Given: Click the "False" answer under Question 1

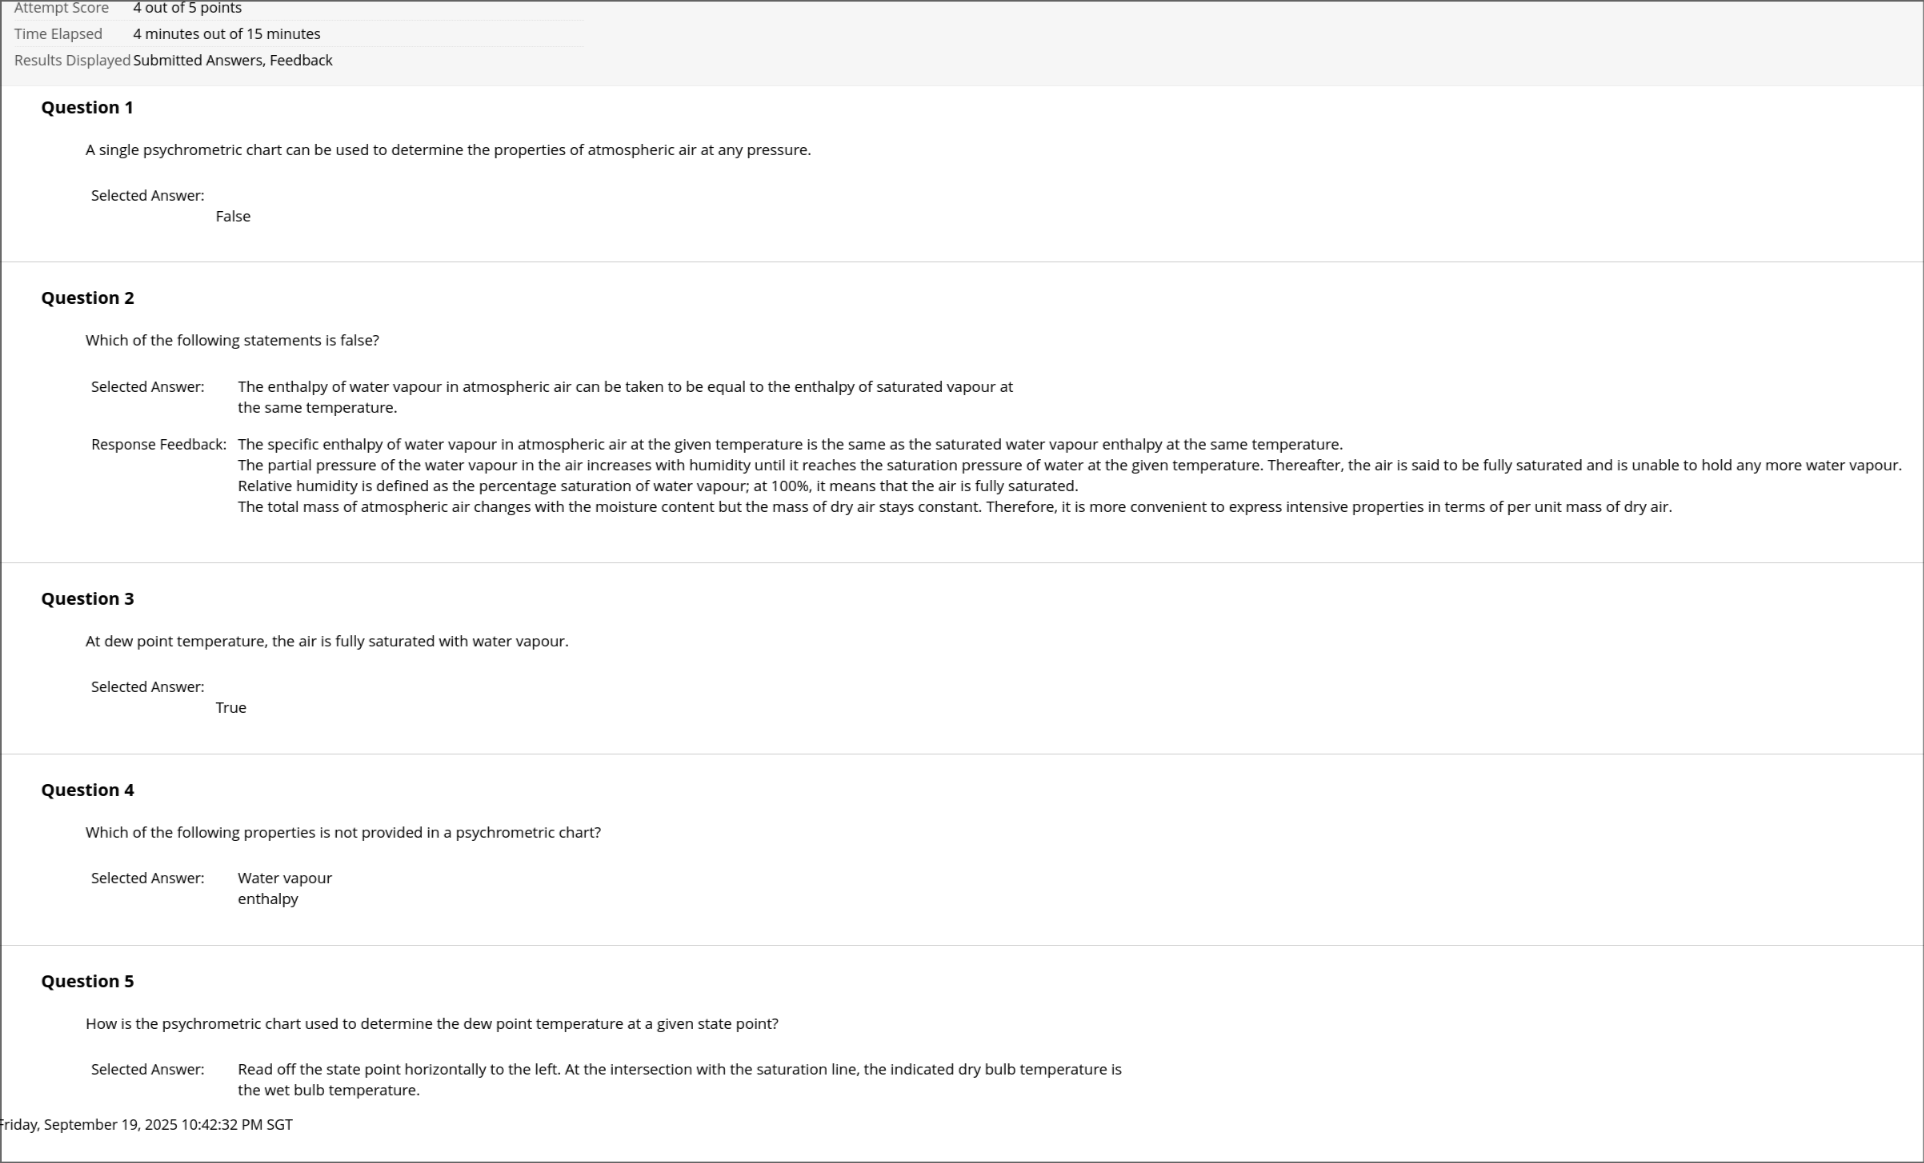Looking at the screenshot, I should pyautogui.click(x=233, y=216).
